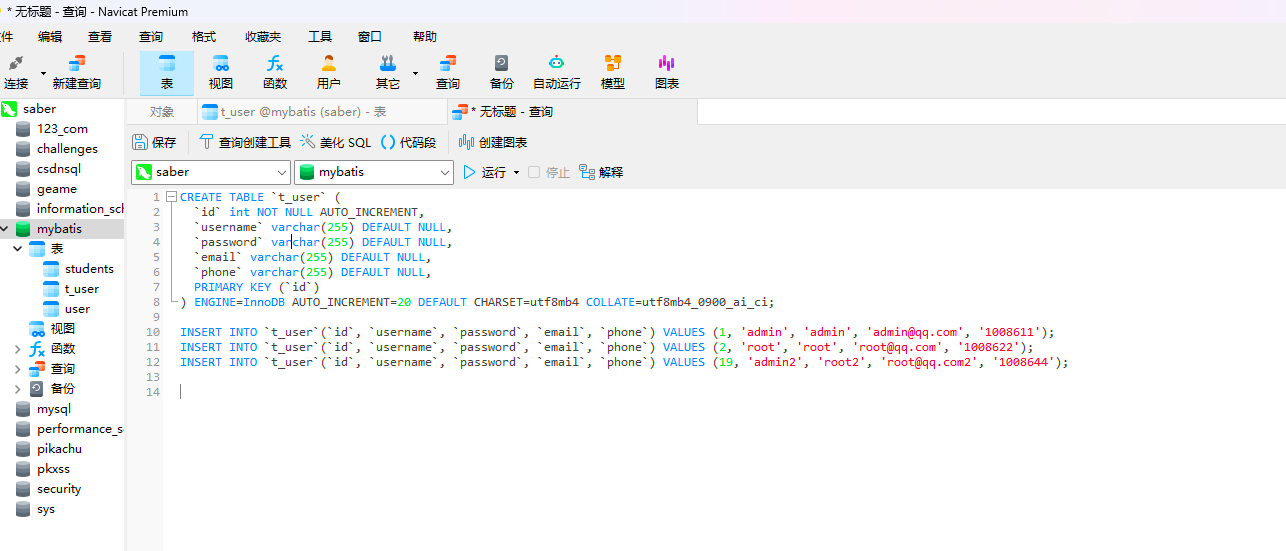
Task: Click the 运行 (Run) button
Action: click(484, 172)
